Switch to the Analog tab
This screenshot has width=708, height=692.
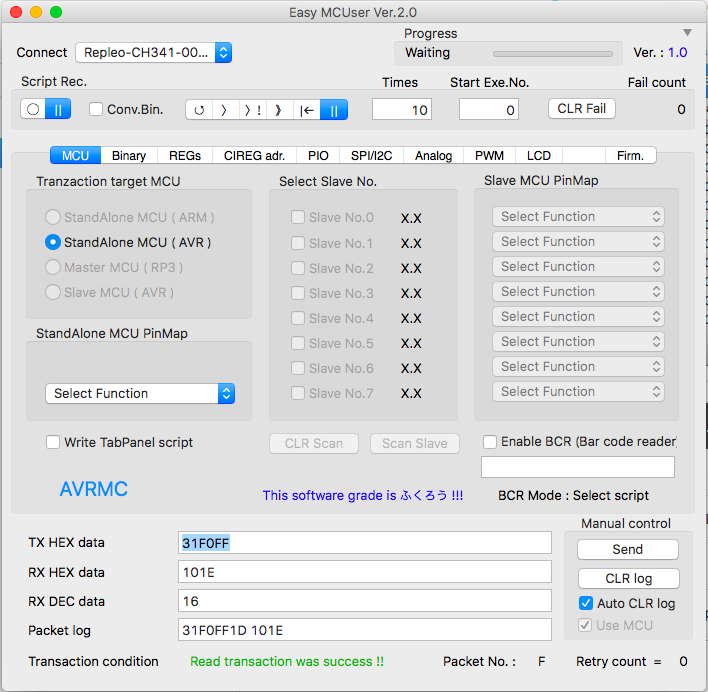click(433, 156)
